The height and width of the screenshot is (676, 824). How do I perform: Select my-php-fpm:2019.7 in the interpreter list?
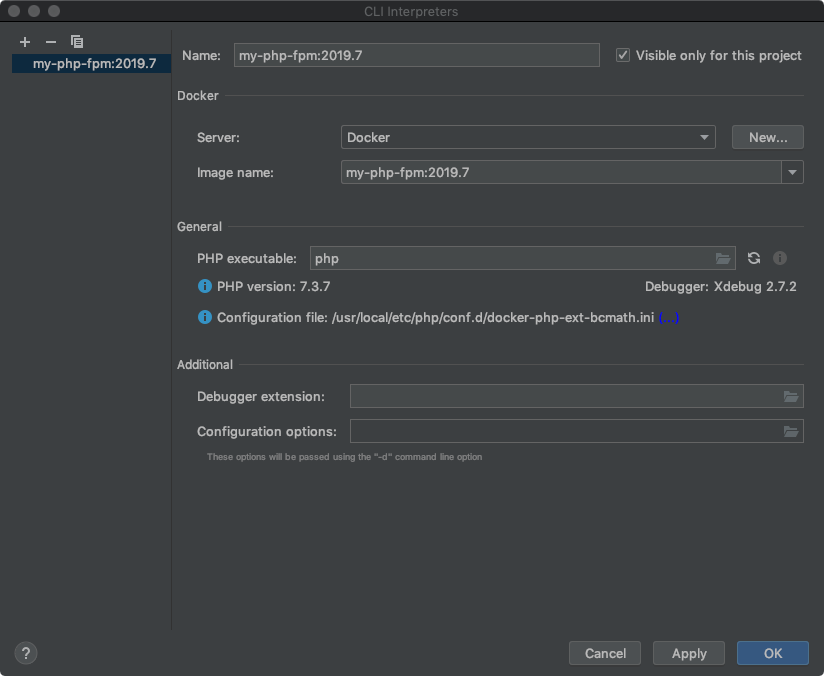tap(90, 62)
